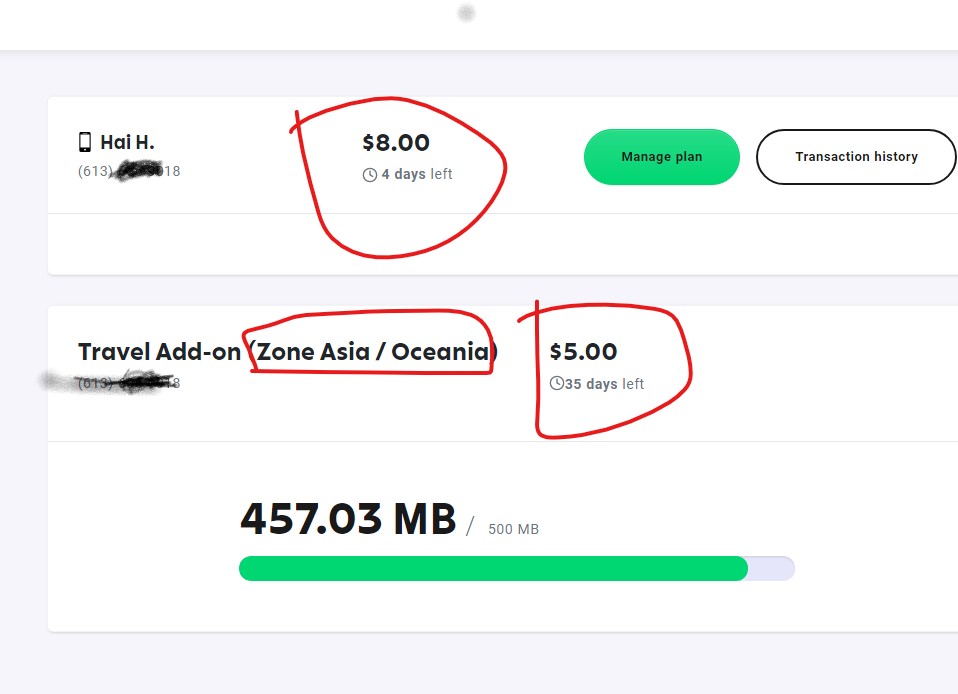958x694 pixels.
Task: Click the 500 MB data limit label
Action: tap(513, 529)
